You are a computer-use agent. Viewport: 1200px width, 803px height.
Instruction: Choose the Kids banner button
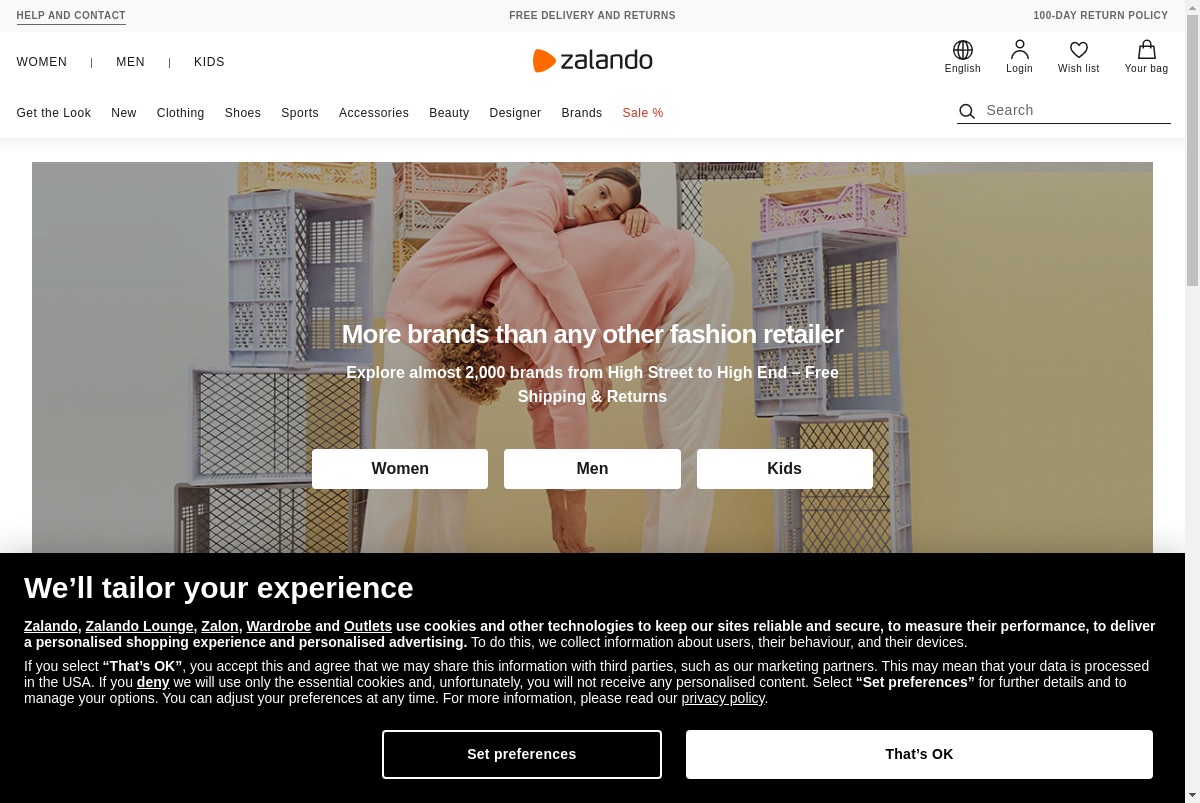pos(784,468)
